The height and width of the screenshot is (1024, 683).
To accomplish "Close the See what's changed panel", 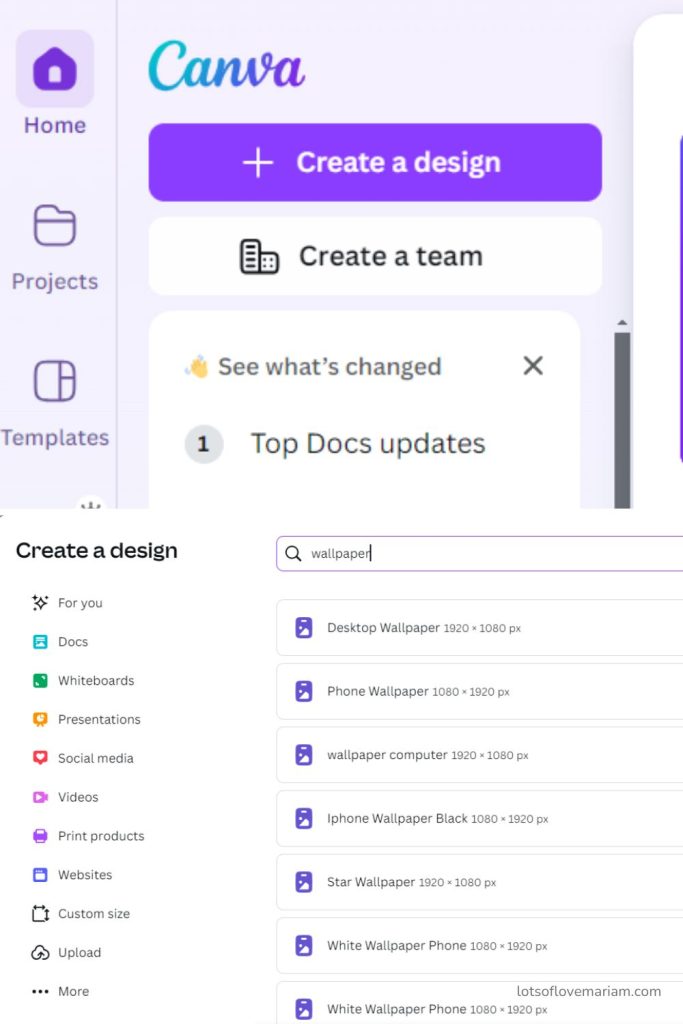I will pos(533,366).
